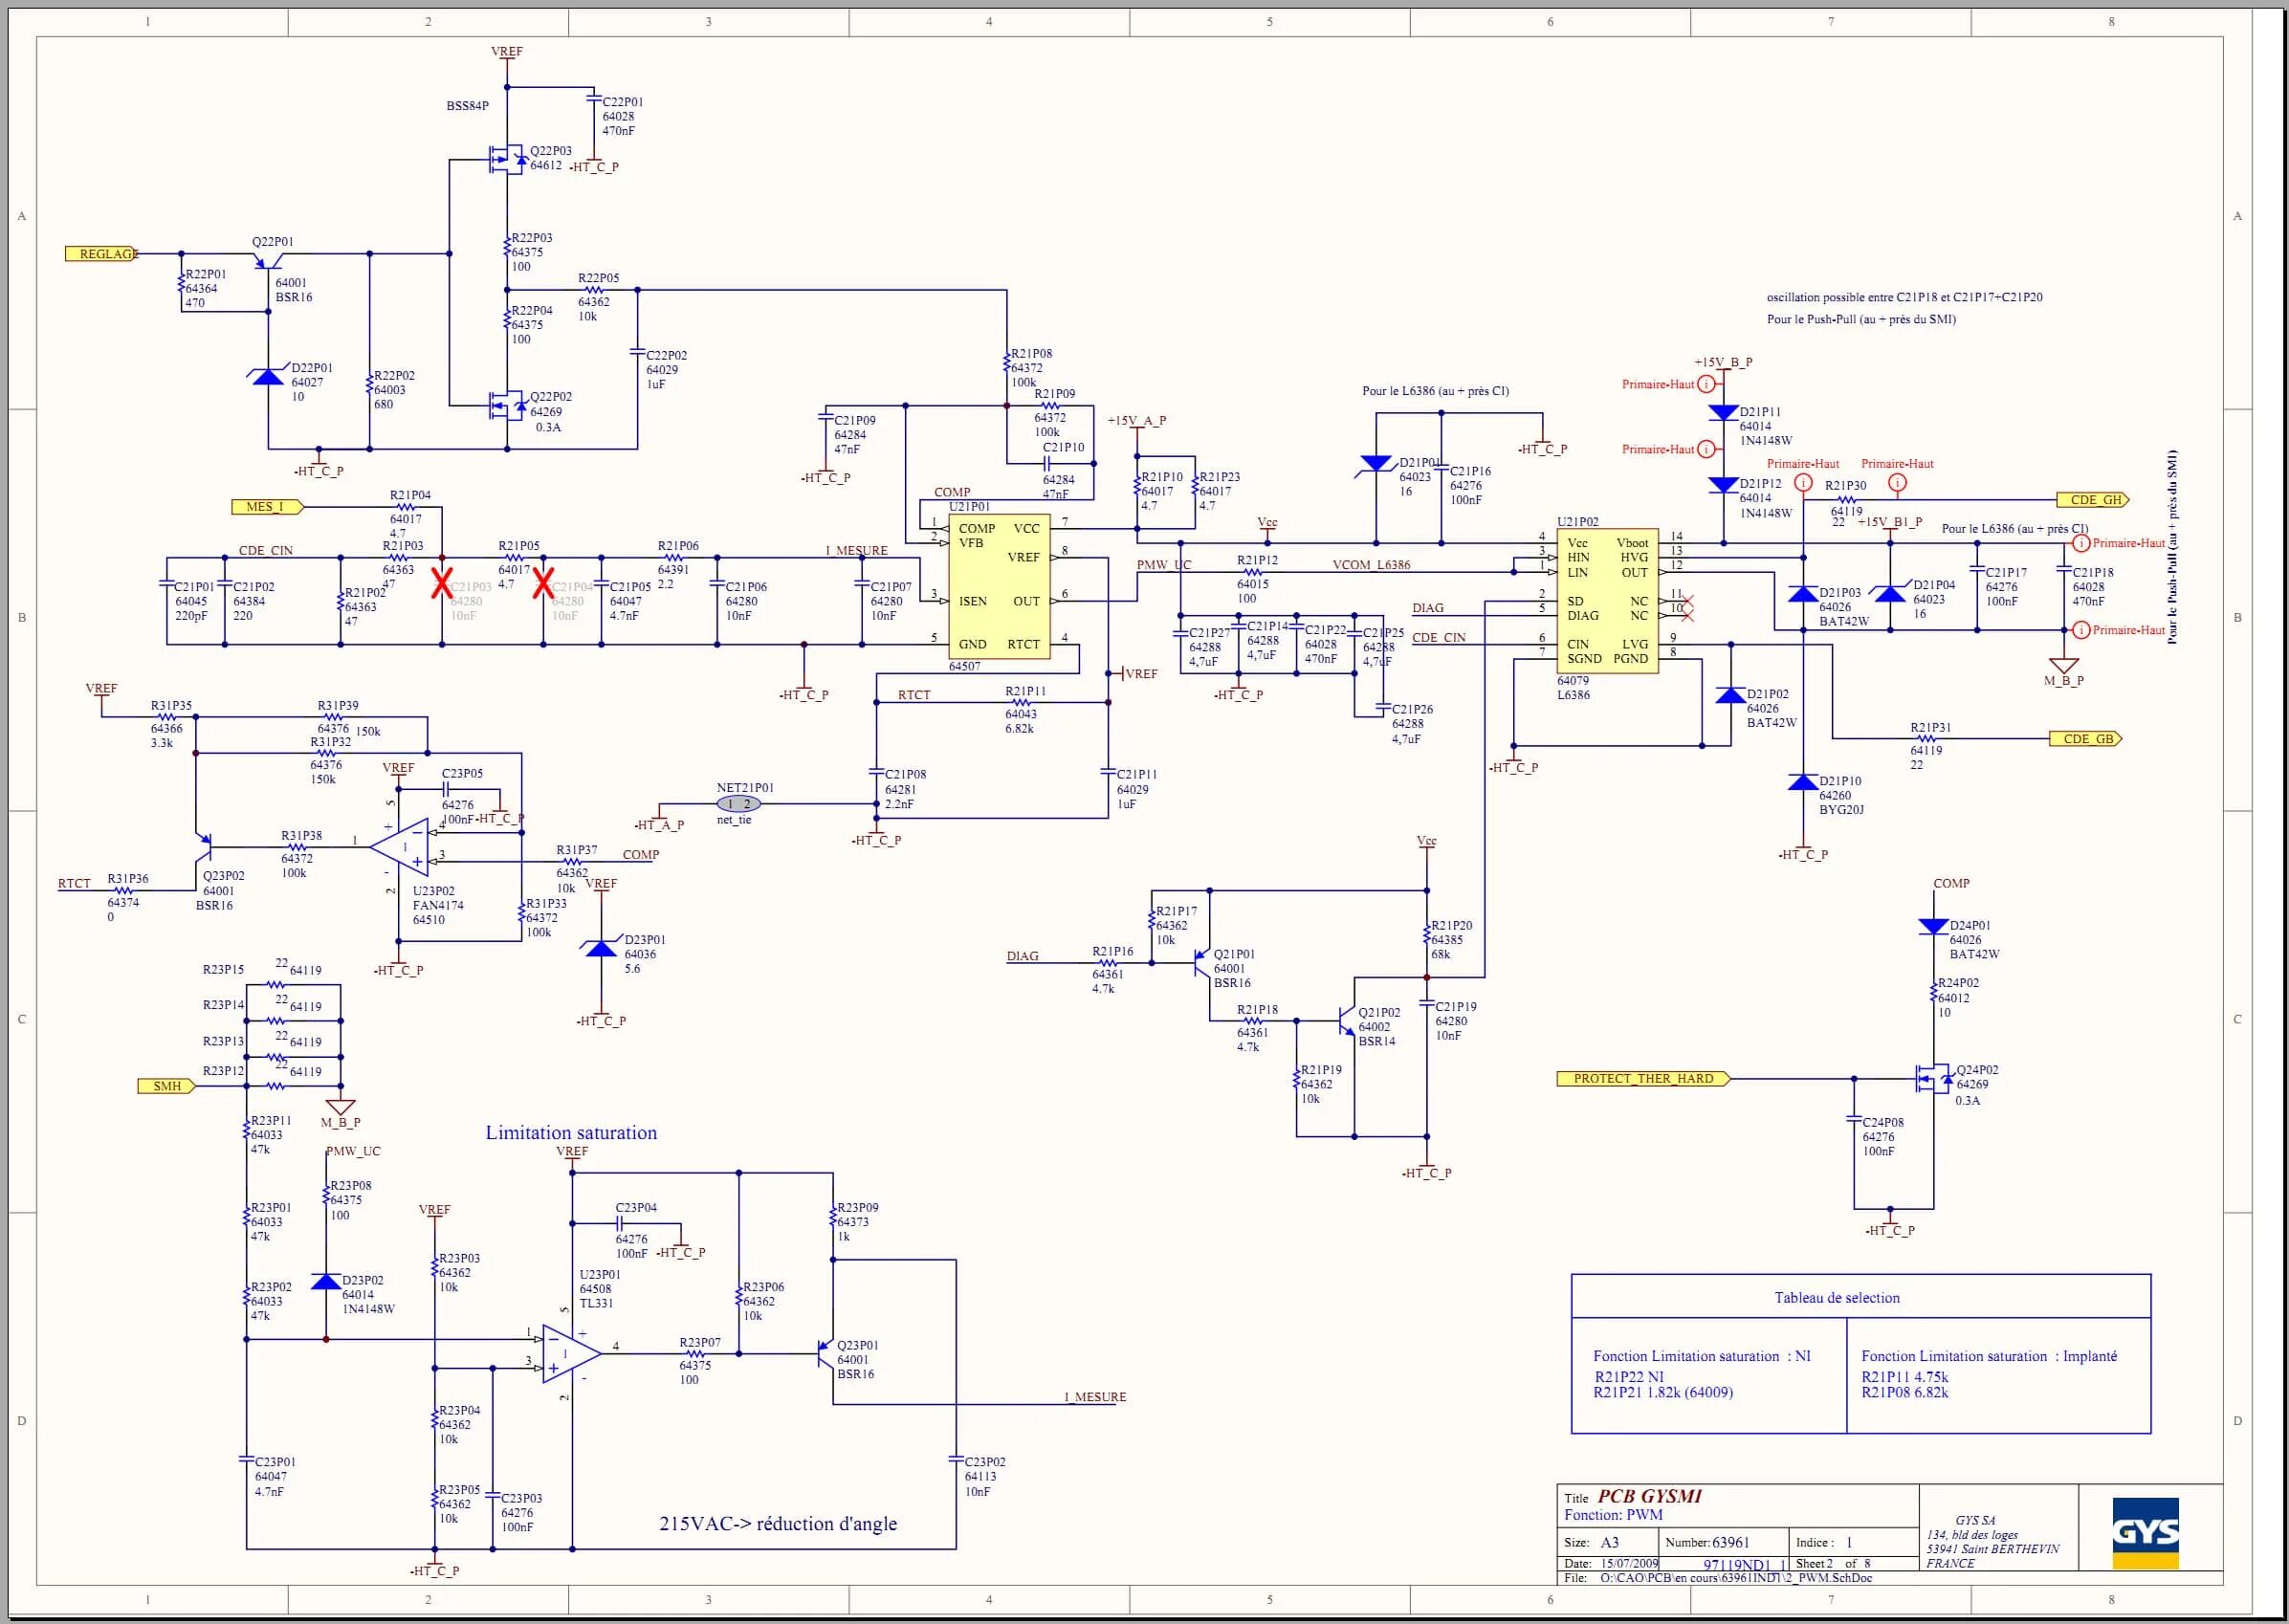The image size is (2289, 1624).
Task: Select the U23P01 TL331 comparator symbol
Action: pyautogui.click(x=572, y=1354)
